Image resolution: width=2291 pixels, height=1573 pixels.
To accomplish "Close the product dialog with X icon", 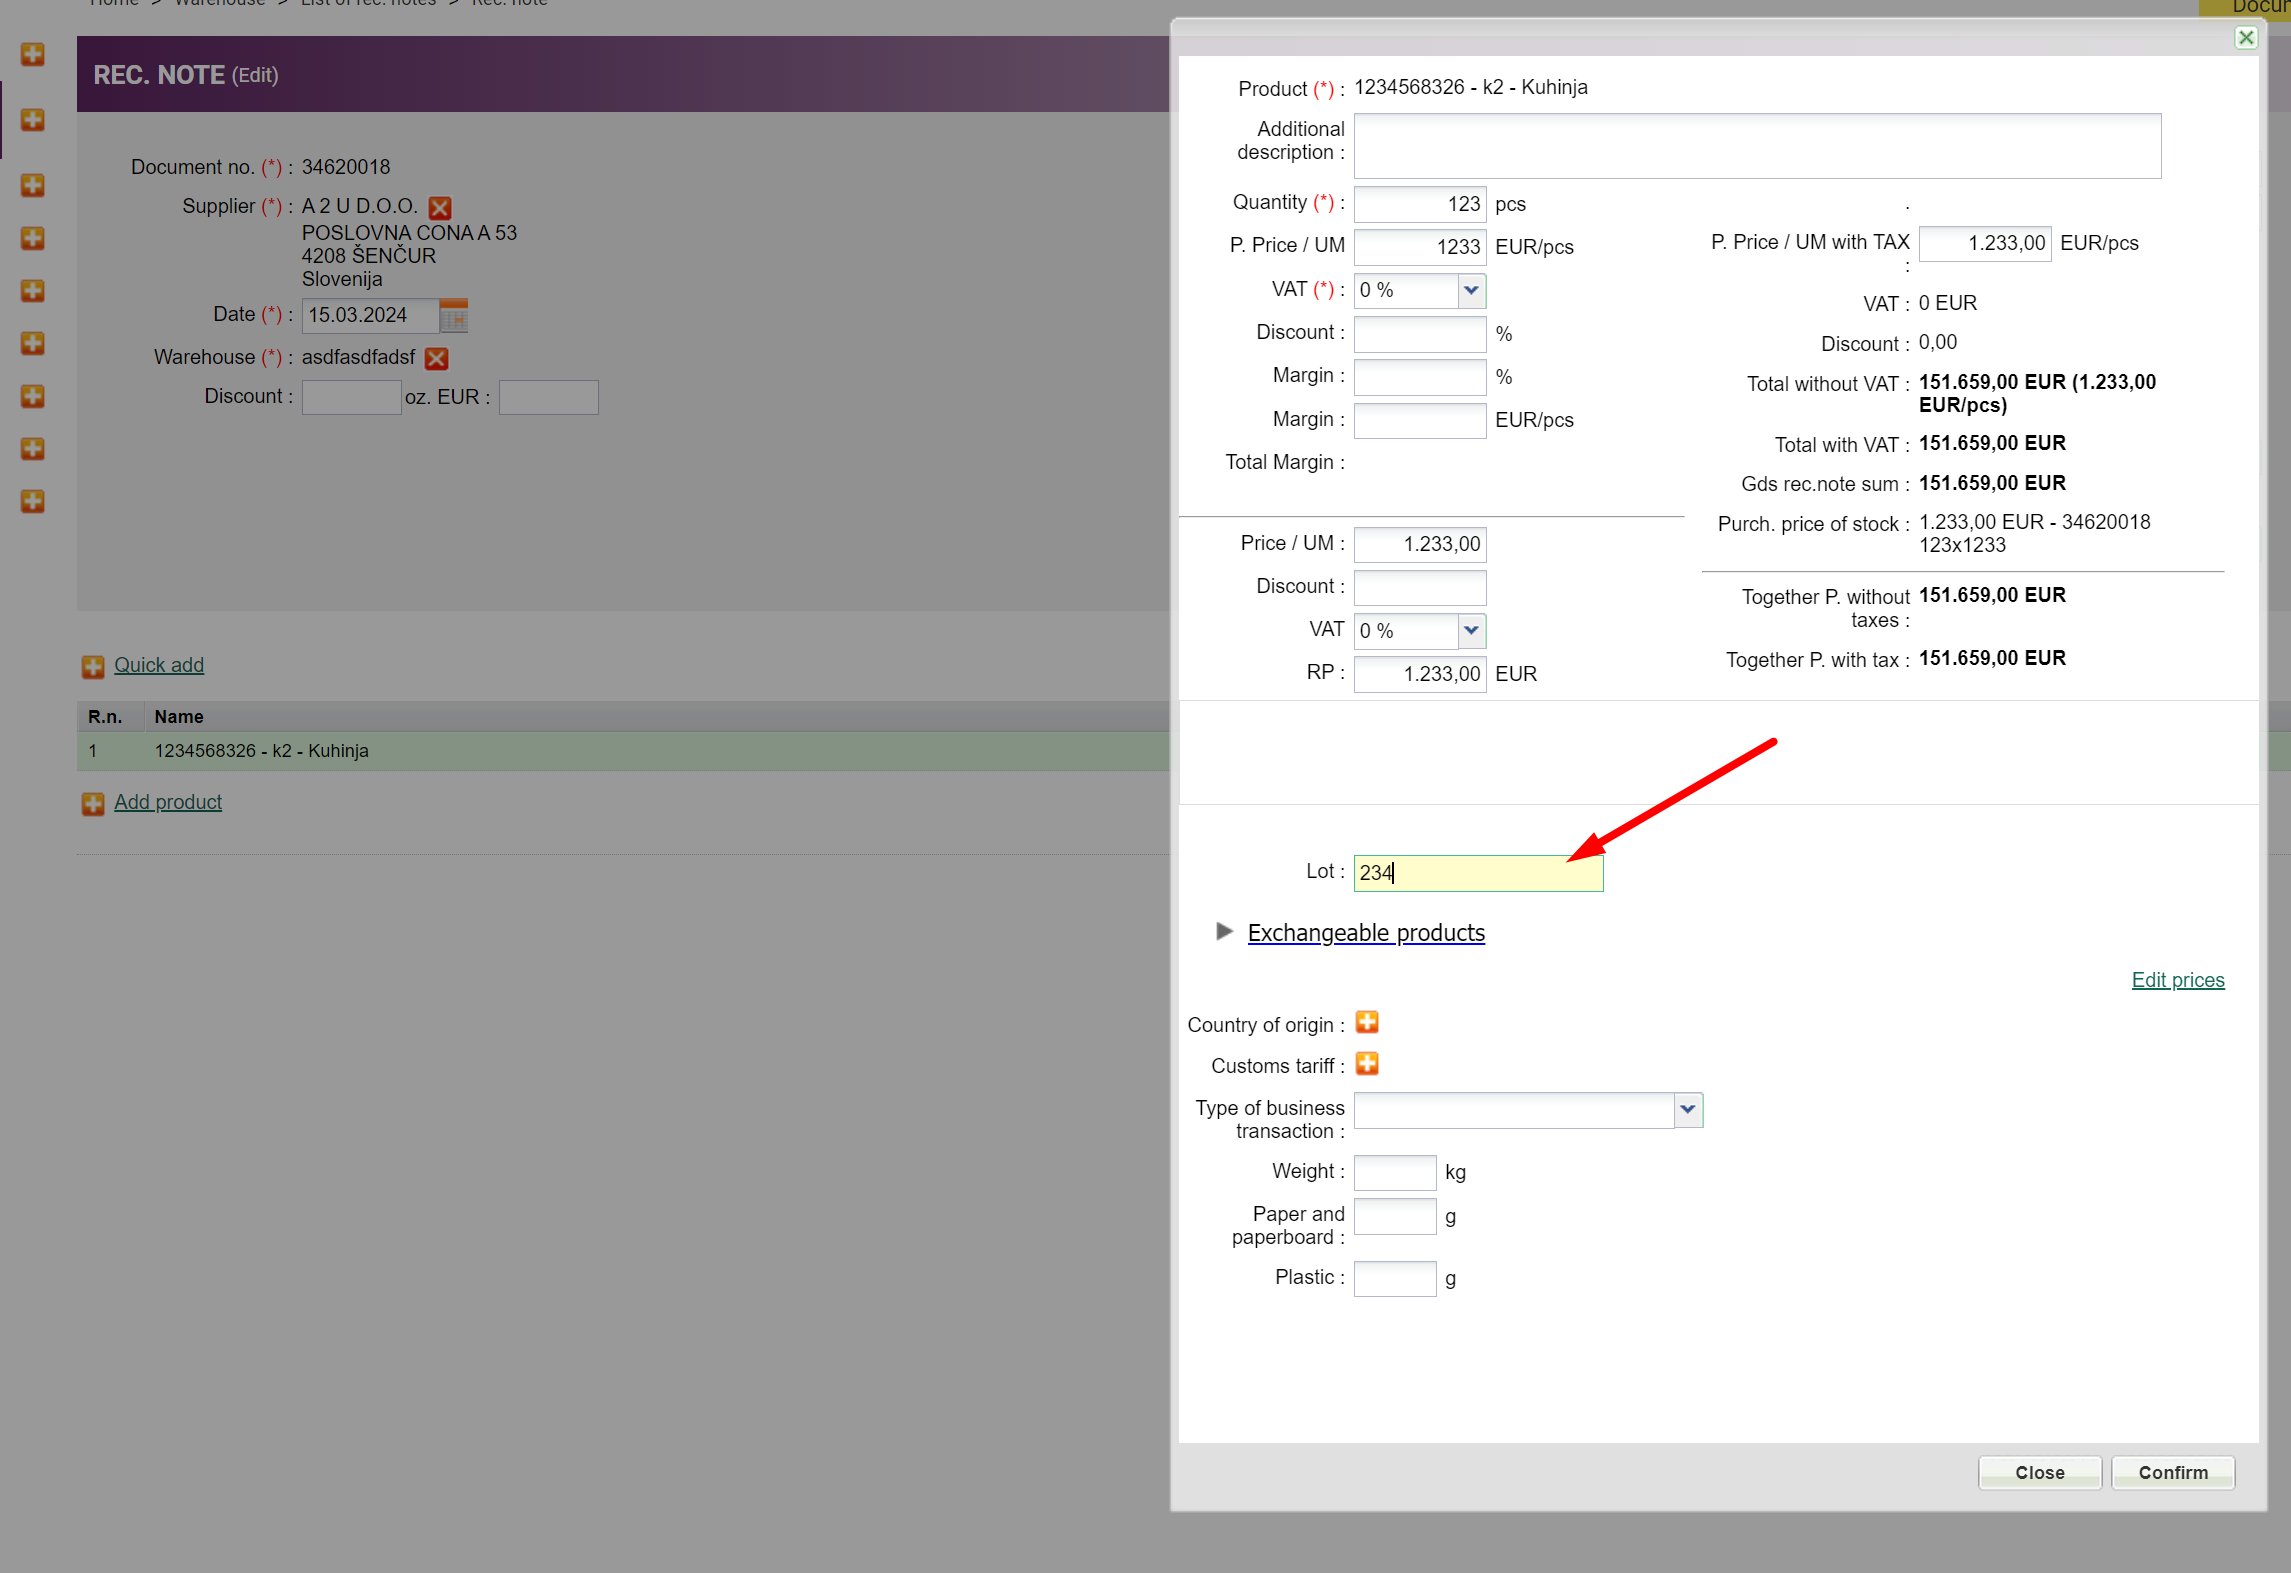I will pos(2246,38).
